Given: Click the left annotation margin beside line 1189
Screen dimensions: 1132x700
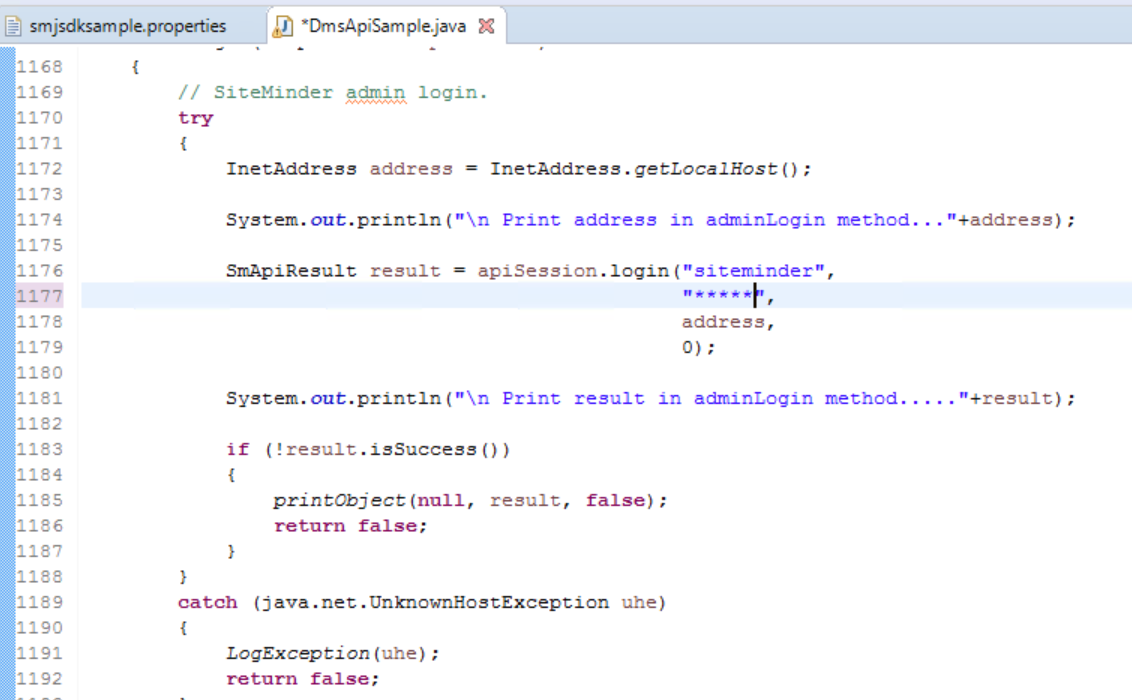Looking at the screenshot, I should pos(6,602).
